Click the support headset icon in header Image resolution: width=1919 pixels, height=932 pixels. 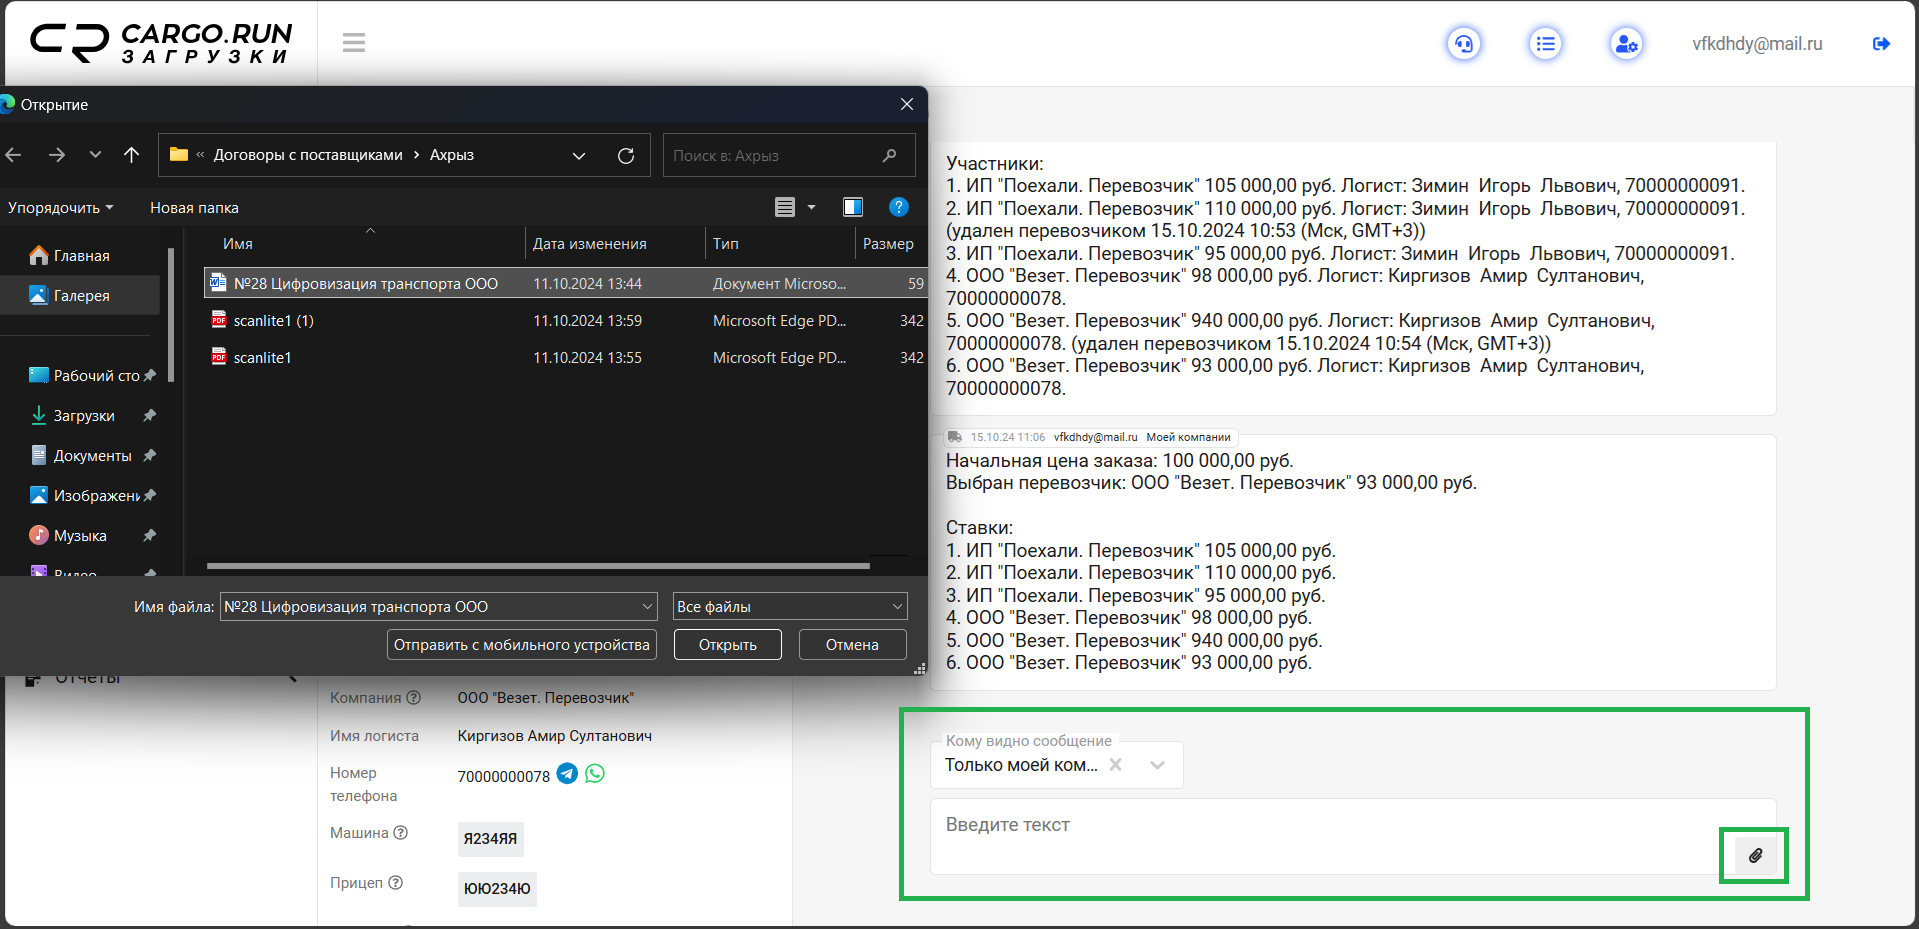point(1464,44)
